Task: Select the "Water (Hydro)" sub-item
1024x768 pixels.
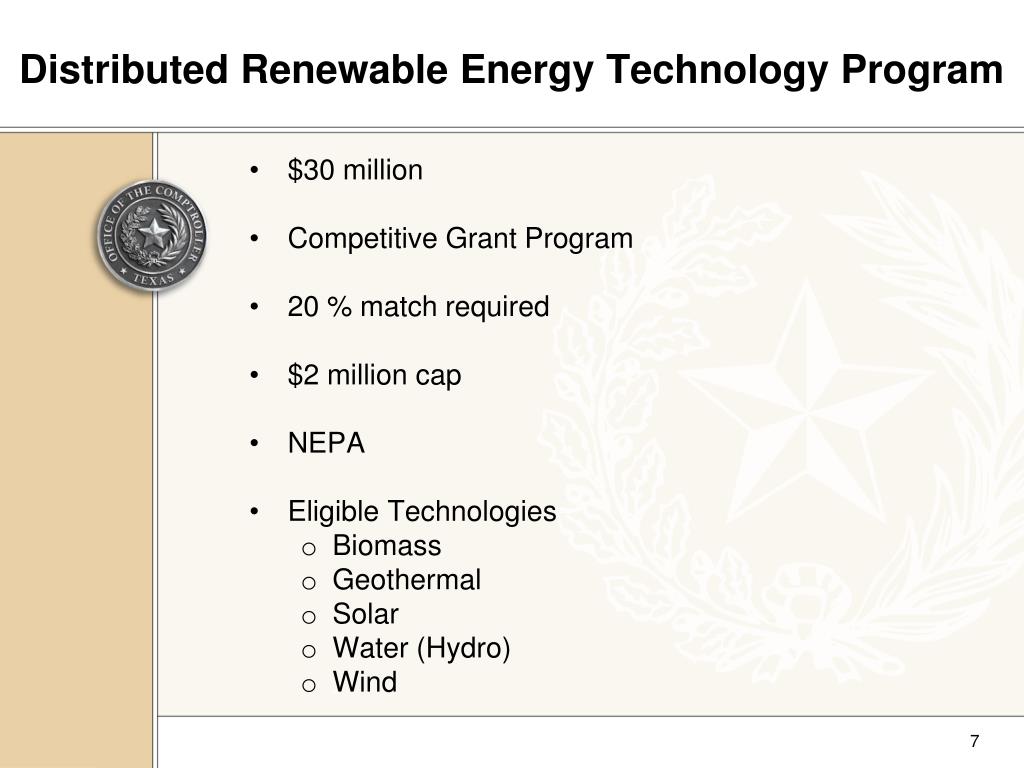Action: coord(421,648)
